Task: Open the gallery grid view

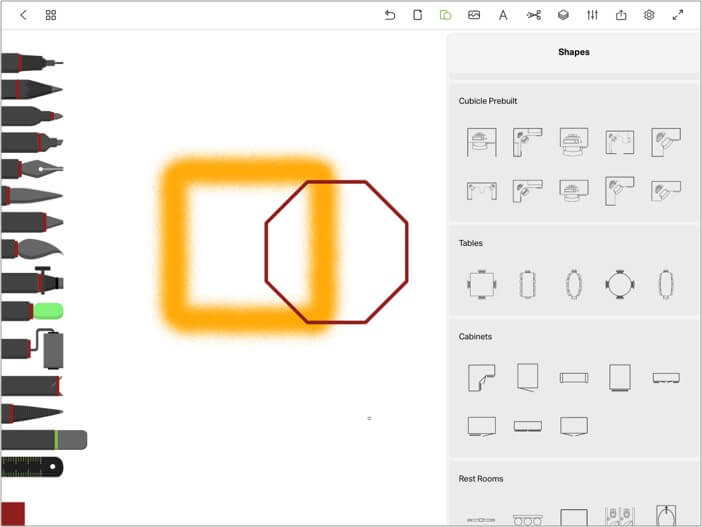Action: tap(51, 15)
